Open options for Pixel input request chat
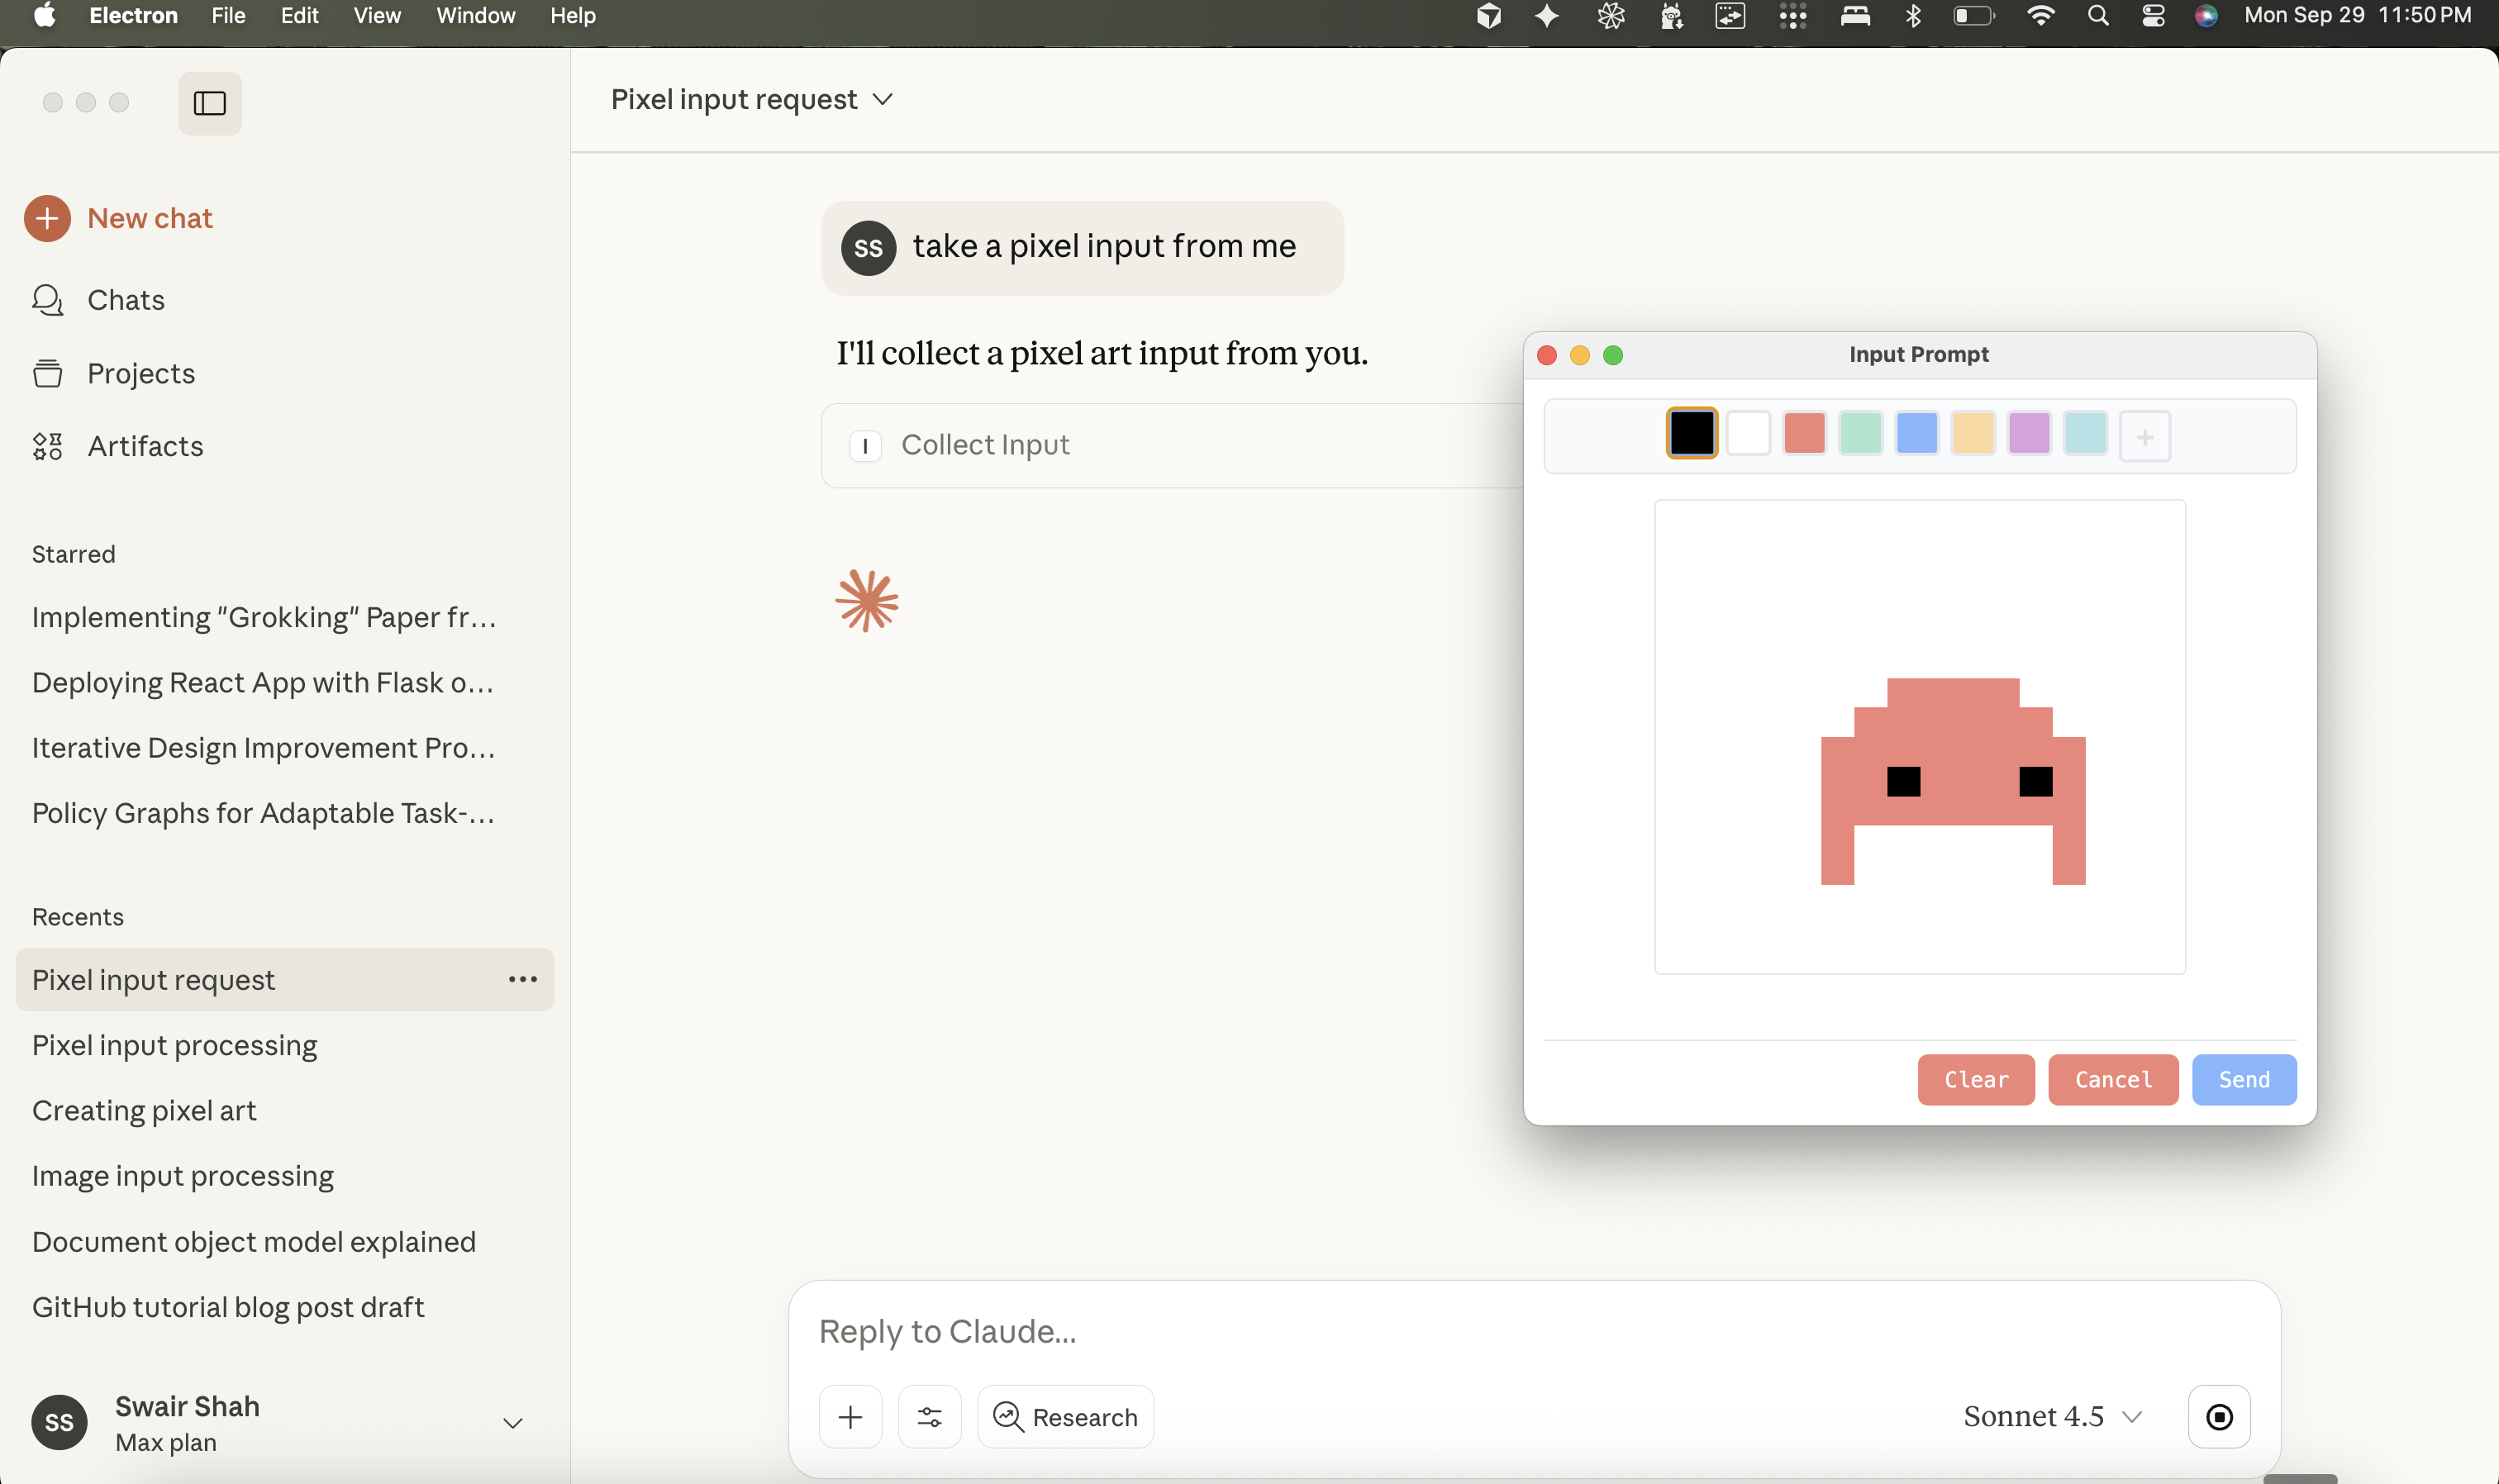The image size is (2499, 1484). click(522, 979)
